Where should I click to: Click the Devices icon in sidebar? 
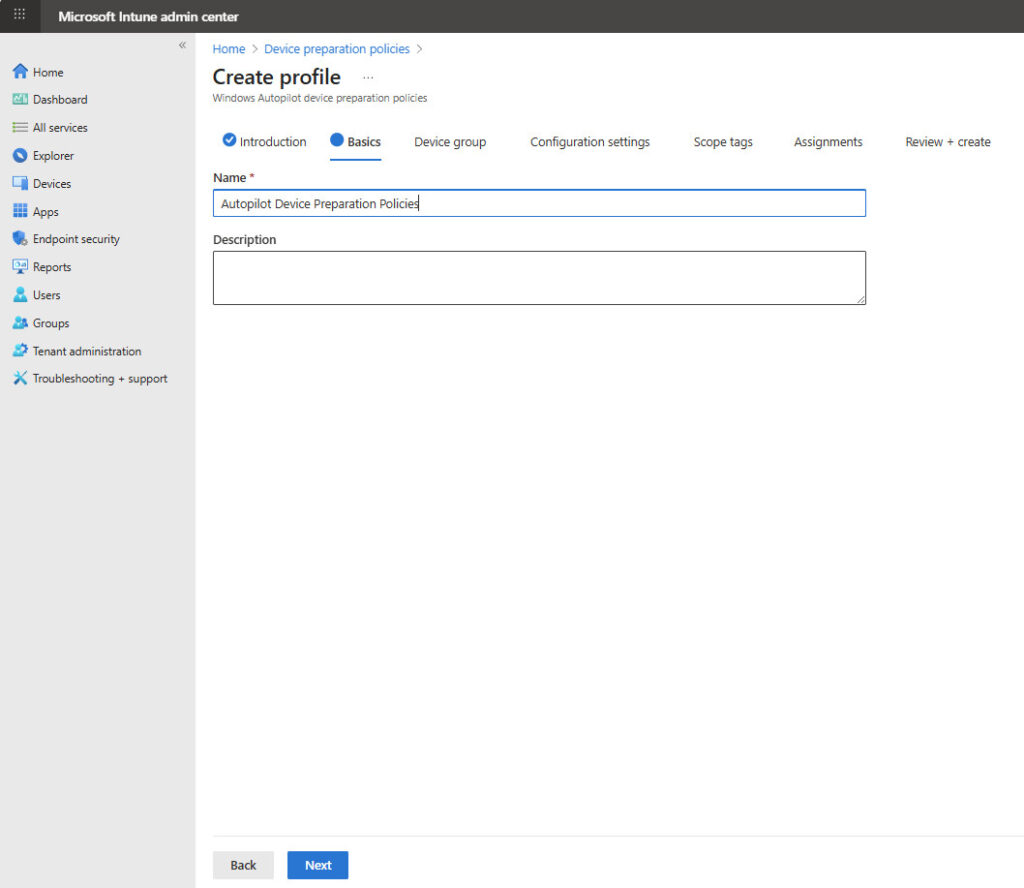[x=20, y=184]
